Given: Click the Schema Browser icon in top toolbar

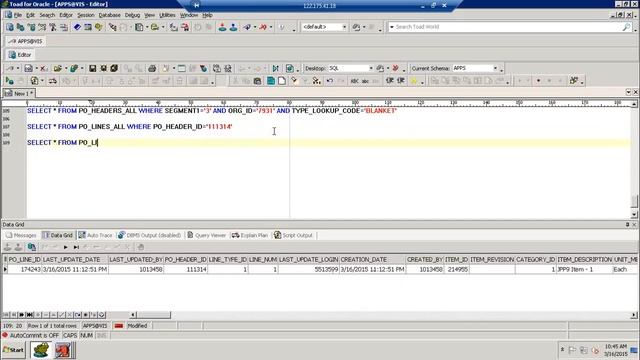Looking at the screenshot, I should (x=20, y=27).
